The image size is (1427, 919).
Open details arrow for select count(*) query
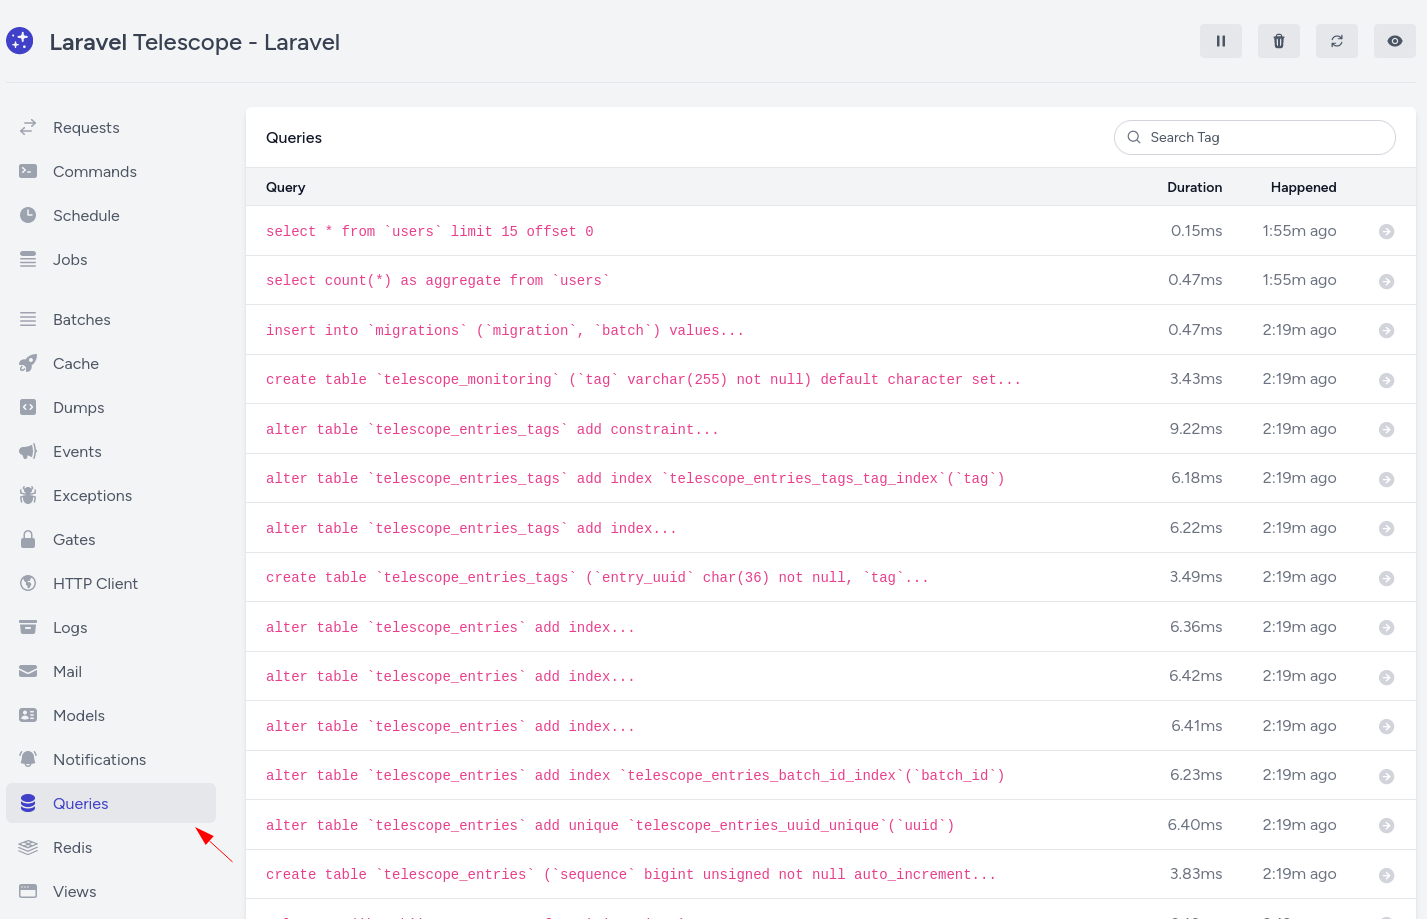click(1386, 281)
